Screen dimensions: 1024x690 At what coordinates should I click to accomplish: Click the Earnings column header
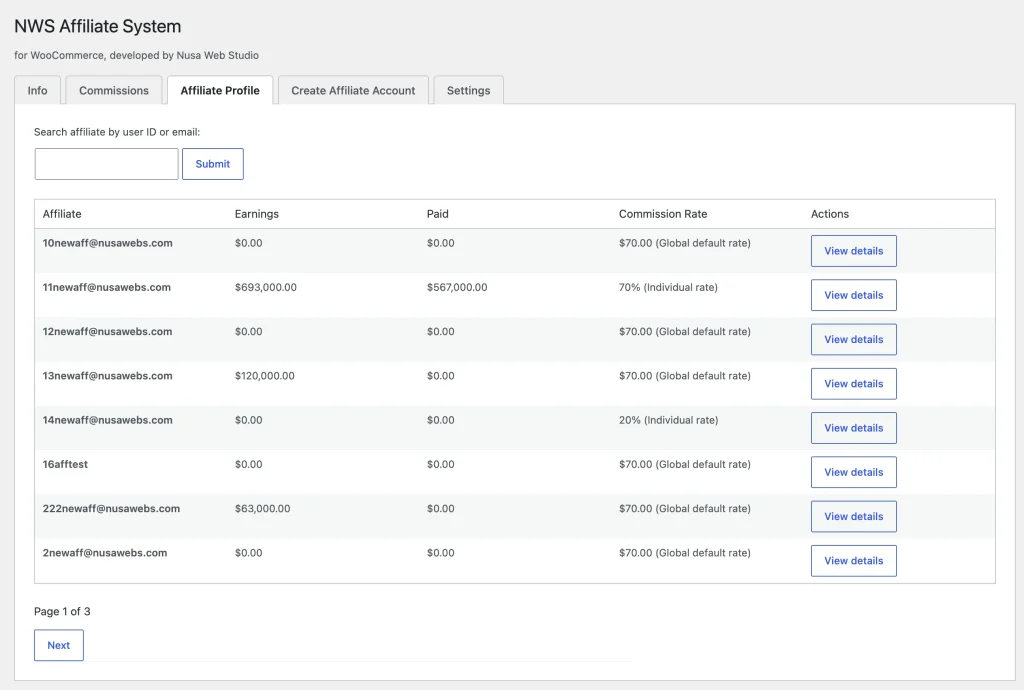pyautogui.click(x=257, y=214)
